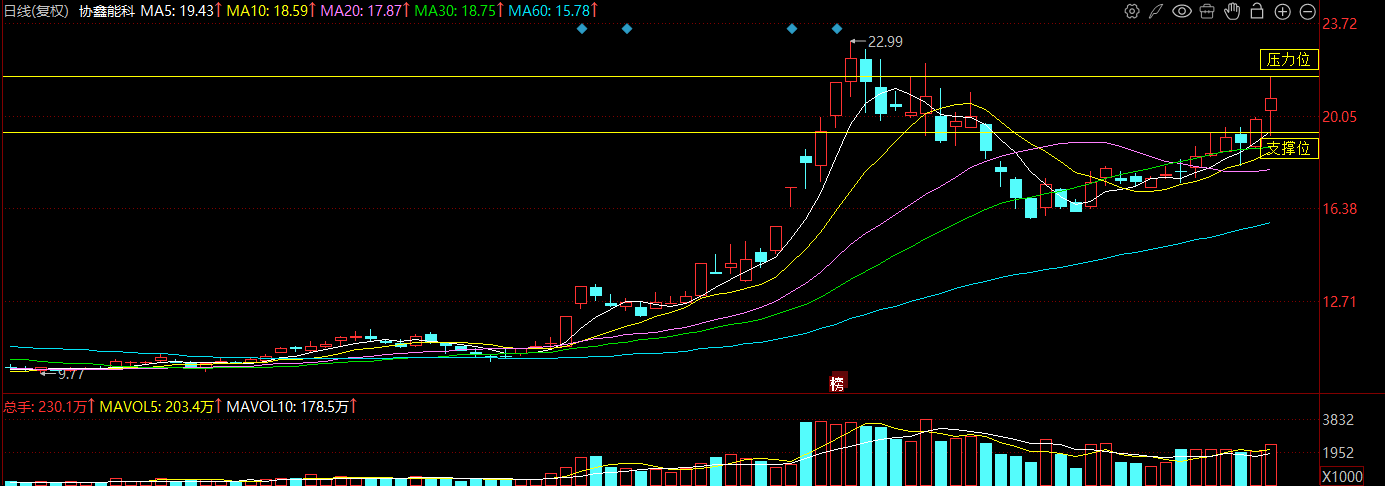This screenshot has height=486, width=1385.
Task: Click the 支撑位 support label
Action: 1289,149
